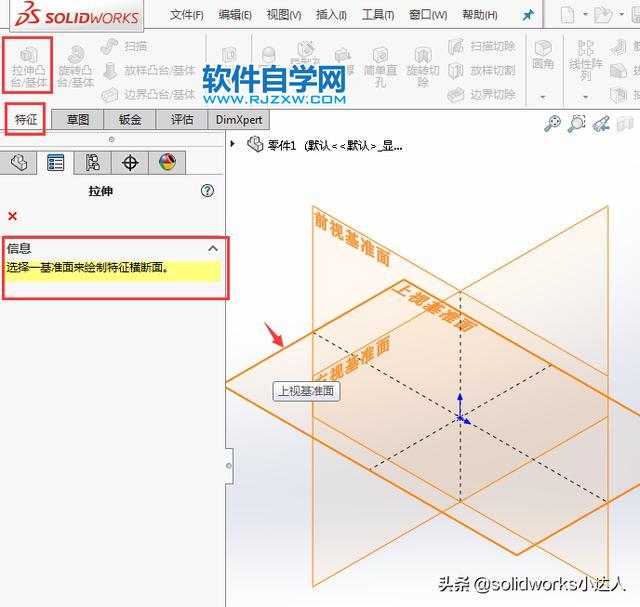This screenshot has height=607, width=640.
Task: Click the Simple Hole (简单直孔) tool
Action: (x=380, y=67)
